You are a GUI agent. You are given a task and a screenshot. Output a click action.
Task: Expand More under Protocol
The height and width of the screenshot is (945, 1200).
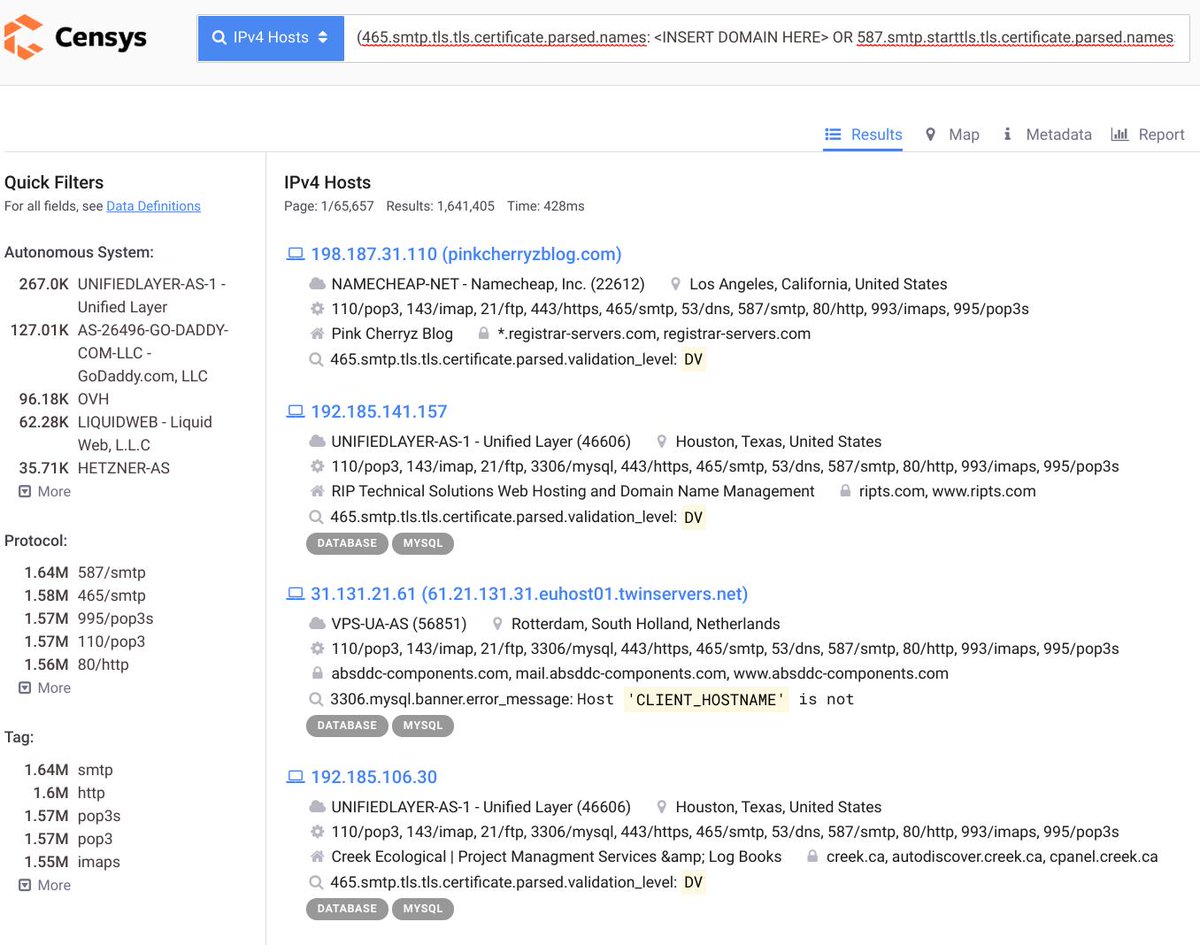point(45,688)
